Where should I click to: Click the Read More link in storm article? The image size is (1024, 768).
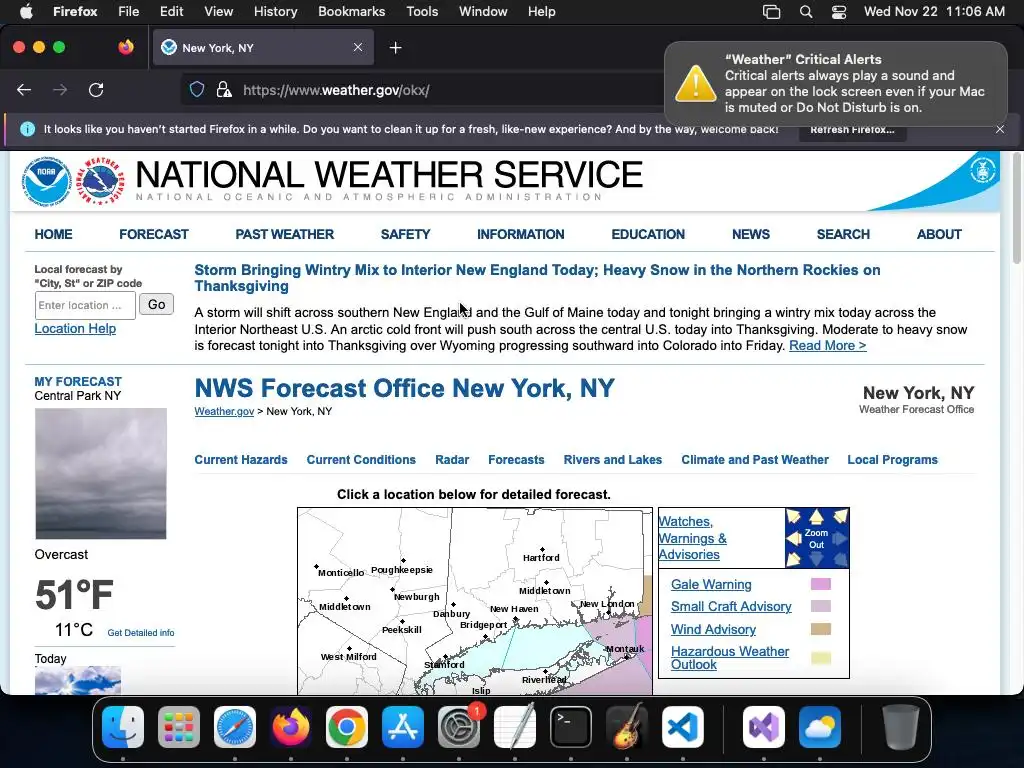click(x=827, y=345)
